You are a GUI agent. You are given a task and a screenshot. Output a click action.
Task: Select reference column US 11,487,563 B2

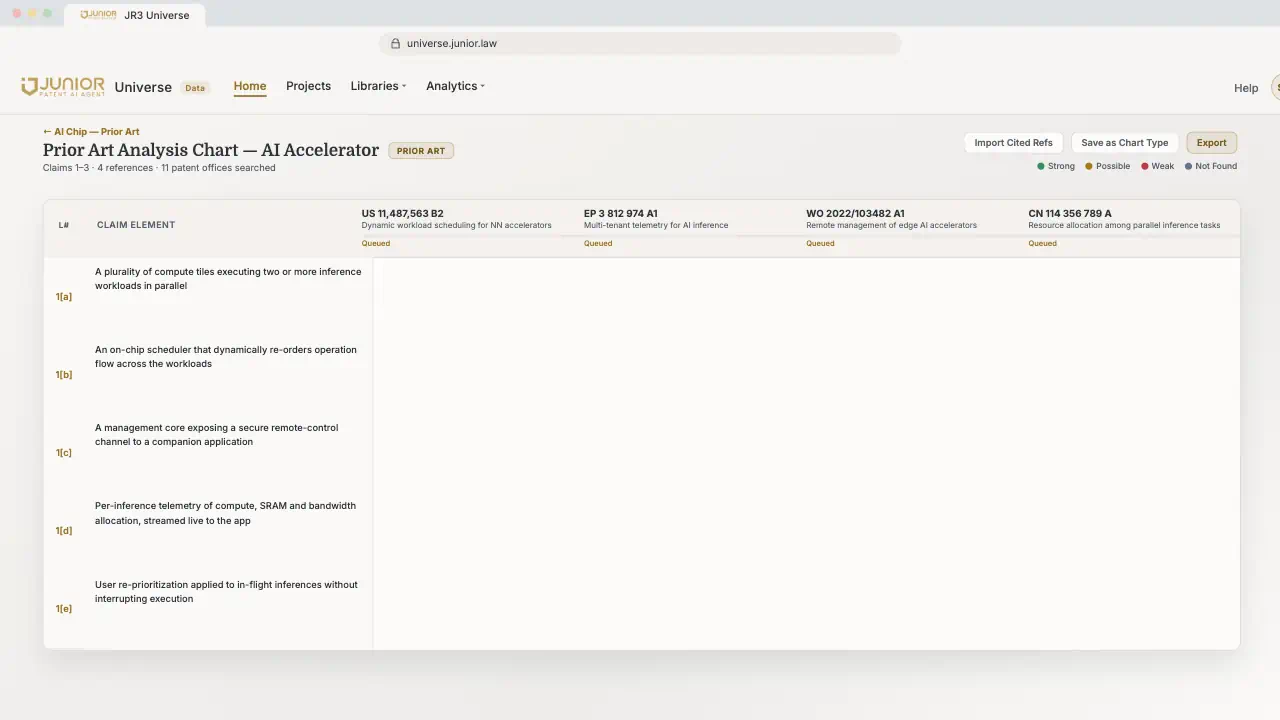pyautogui.click(x=402, y=214)
